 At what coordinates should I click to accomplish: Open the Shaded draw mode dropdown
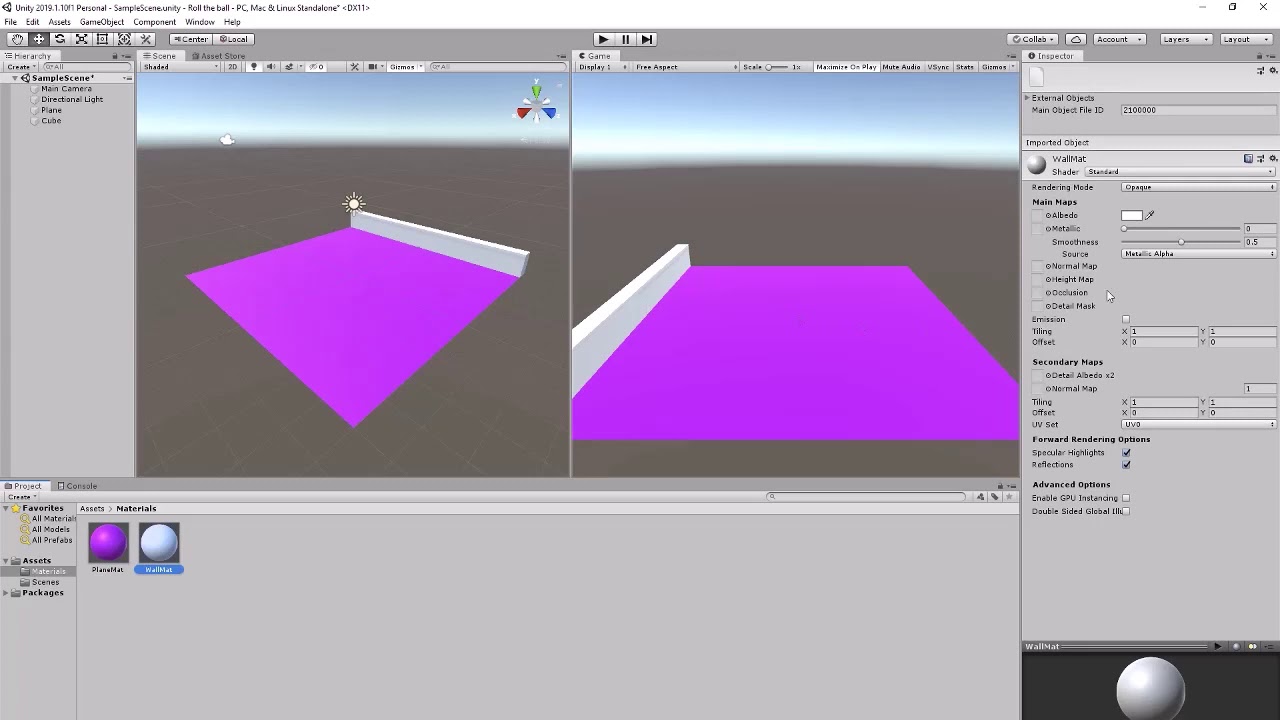(181, 67)
